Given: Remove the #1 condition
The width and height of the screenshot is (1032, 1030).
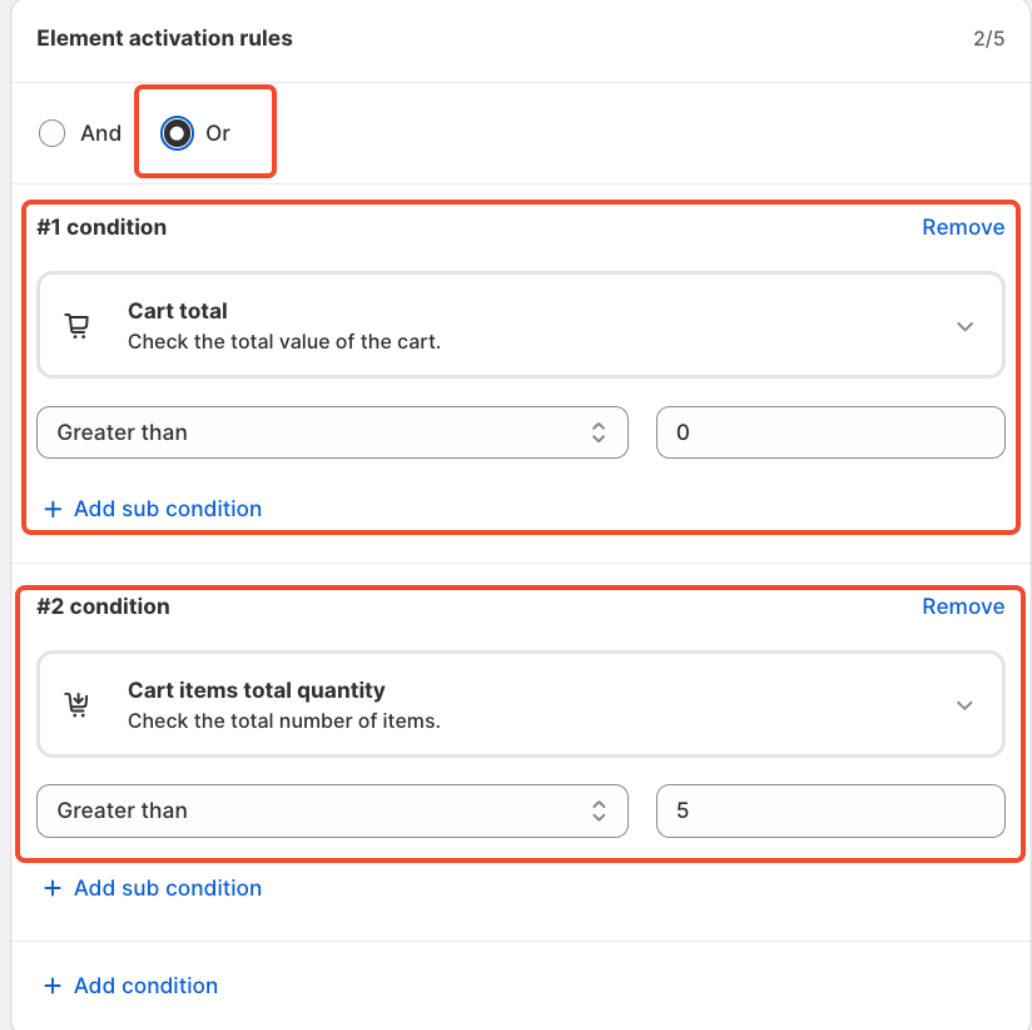Looking at the screenshot, I should tap(963, 227).
